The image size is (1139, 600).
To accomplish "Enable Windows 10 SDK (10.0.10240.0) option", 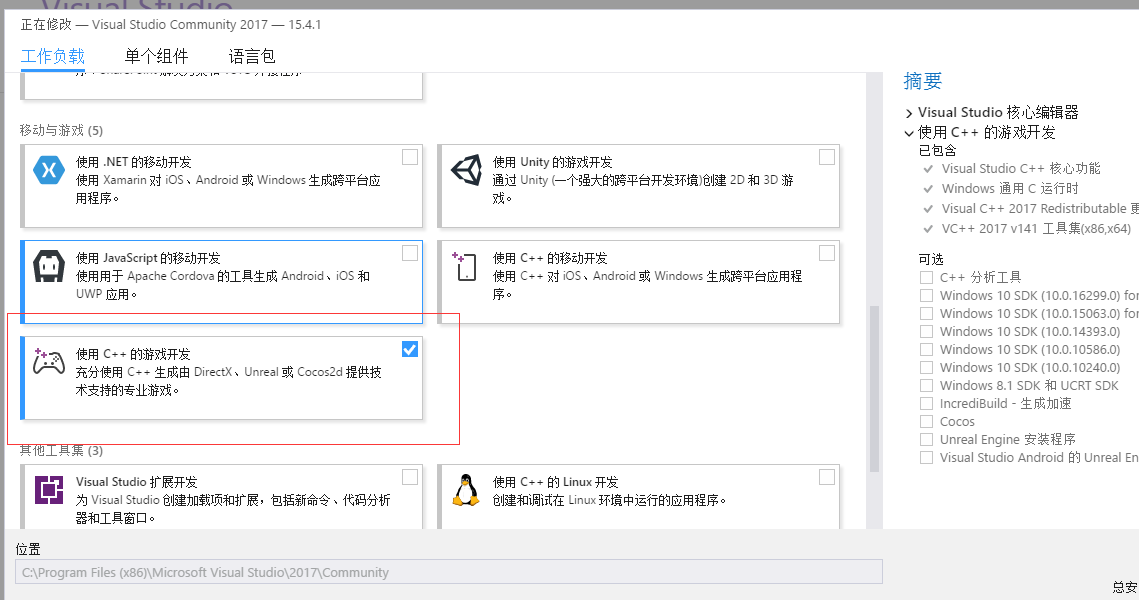I will click(x=926, y=368).
